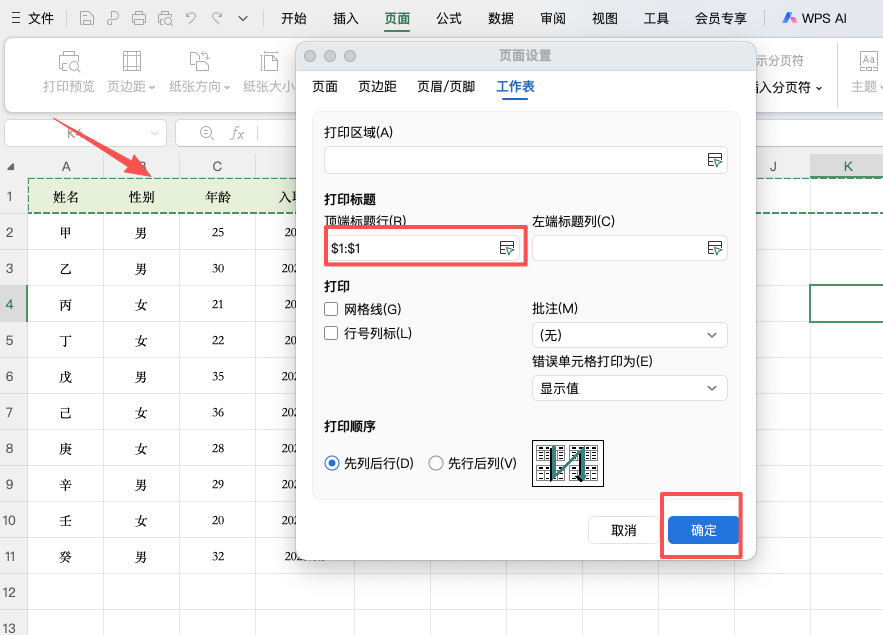Cancel the dialog with 取消
Viewport: 883px width, 635px height.
coord(622,530)
